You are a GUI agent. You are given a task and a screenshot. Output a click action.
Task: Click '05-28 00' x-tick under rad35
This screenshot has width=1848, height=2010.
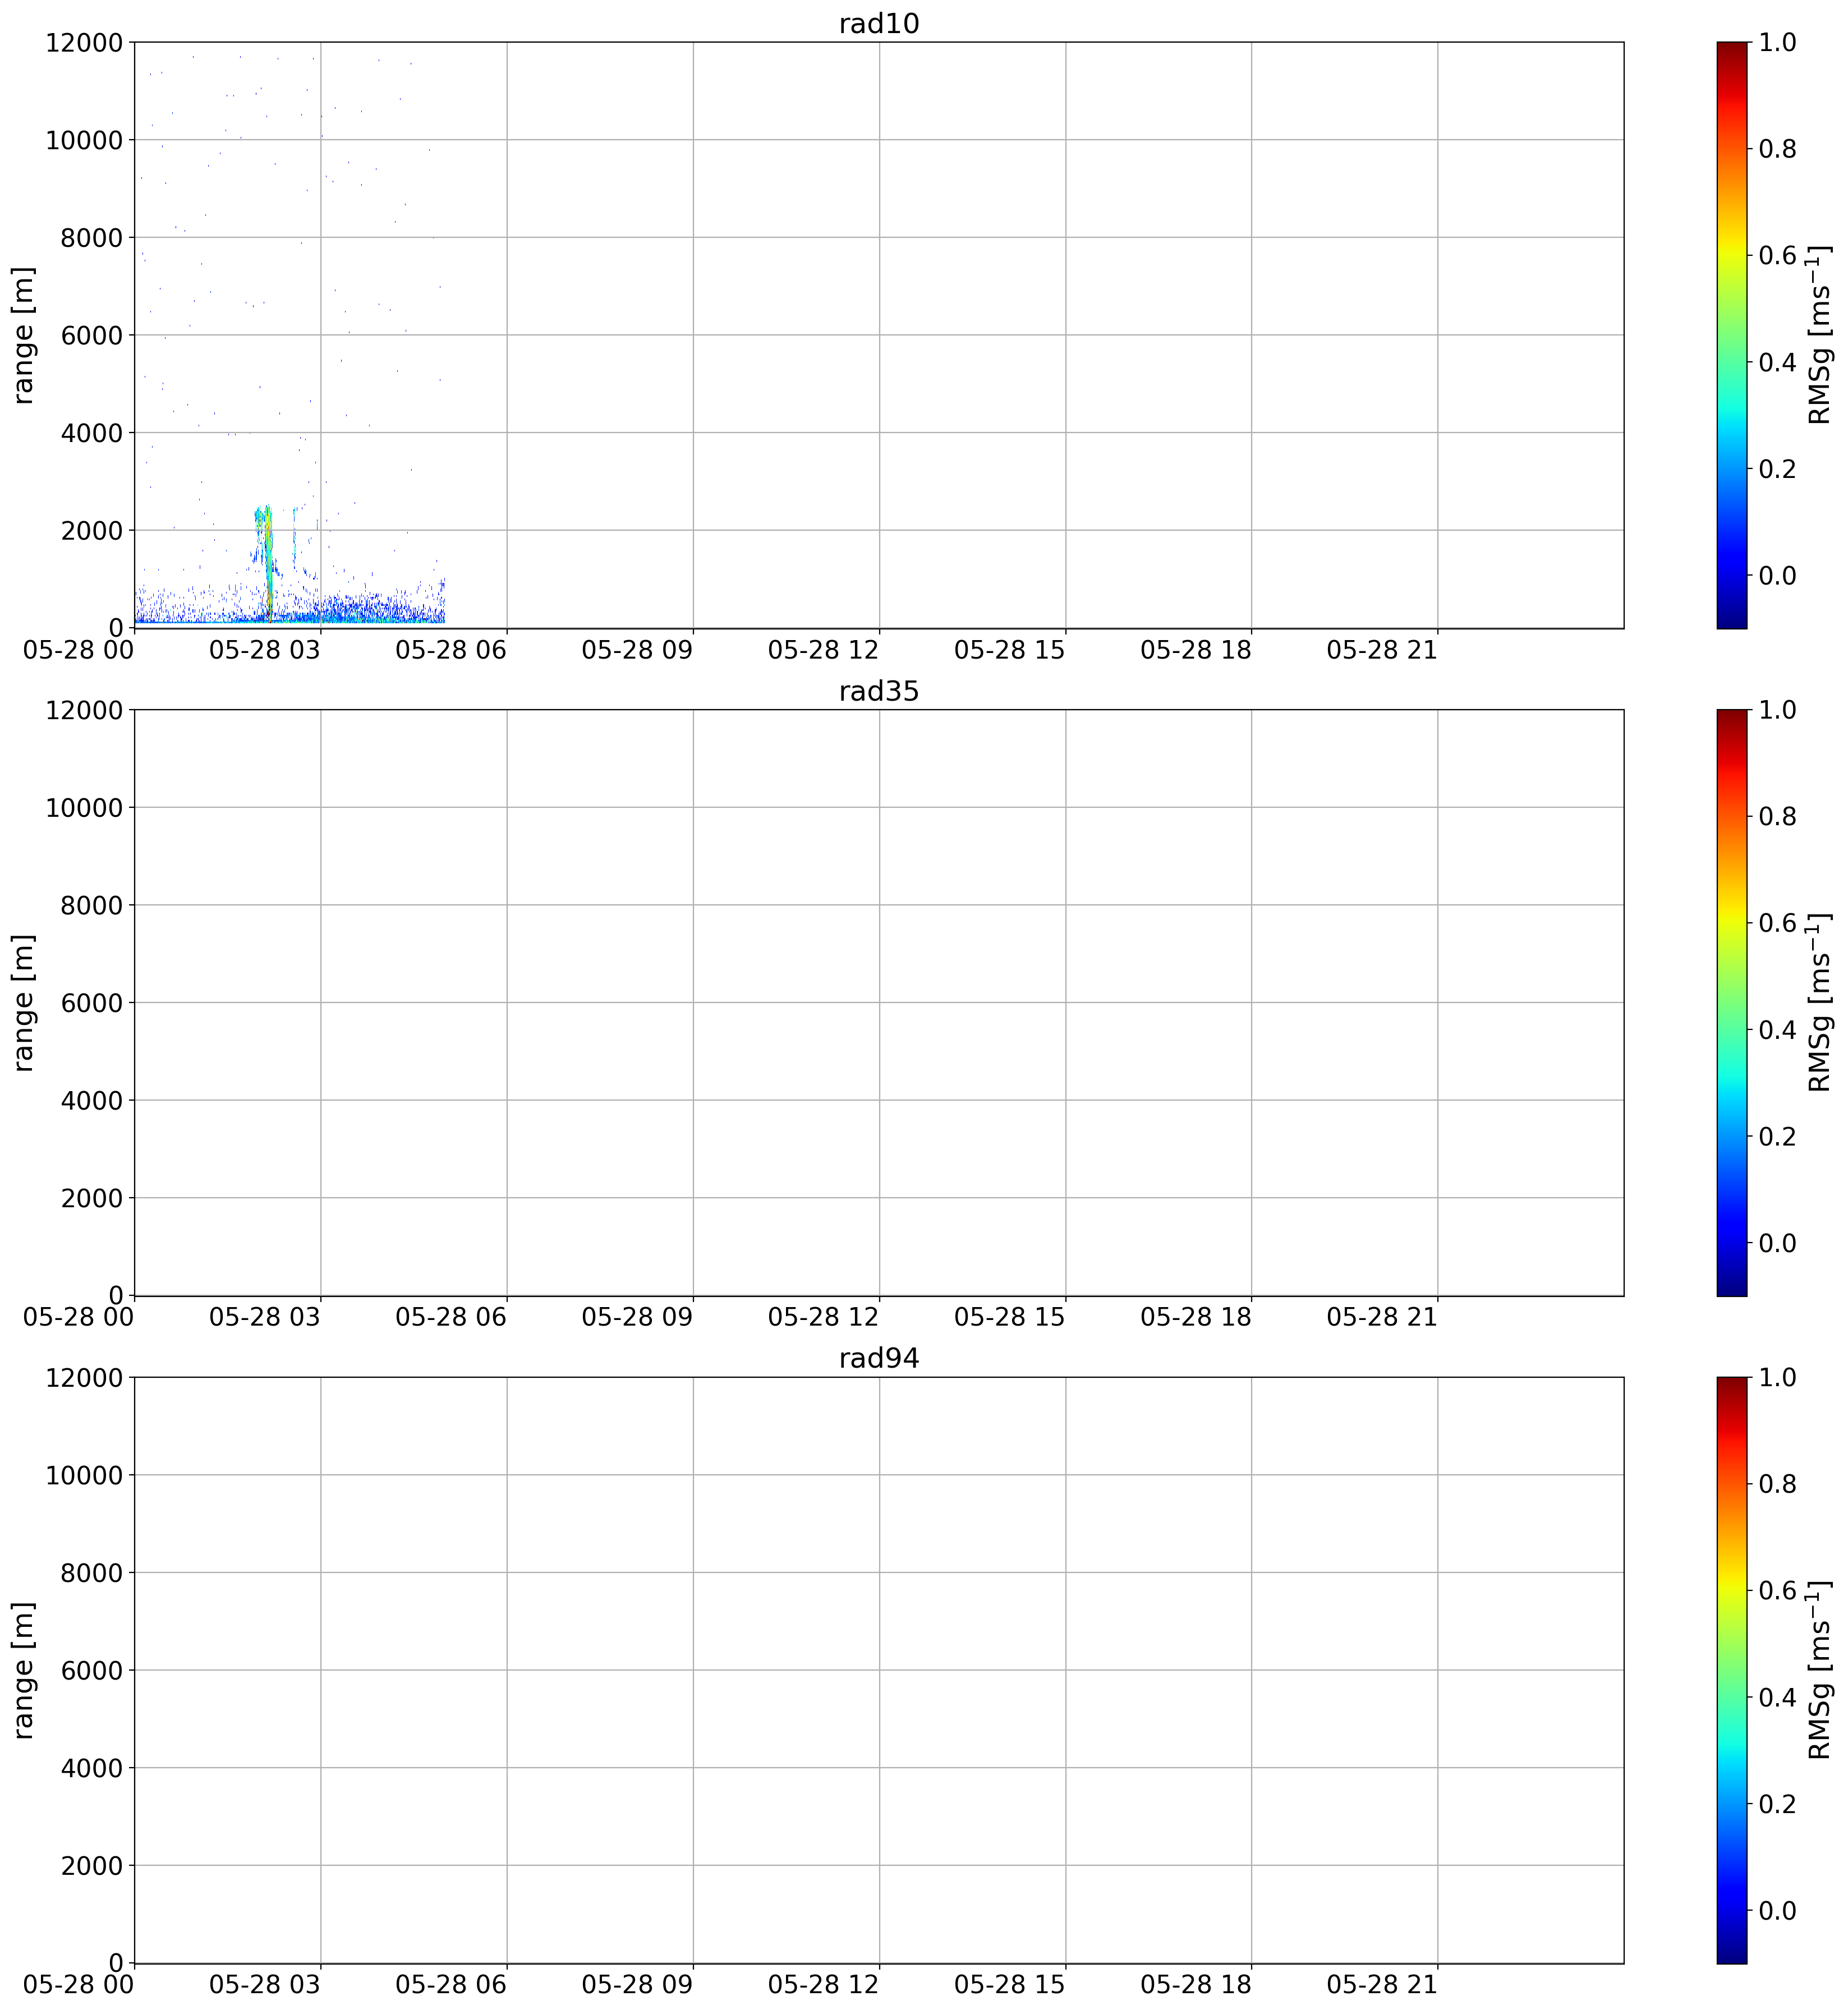click(78, 1318)
